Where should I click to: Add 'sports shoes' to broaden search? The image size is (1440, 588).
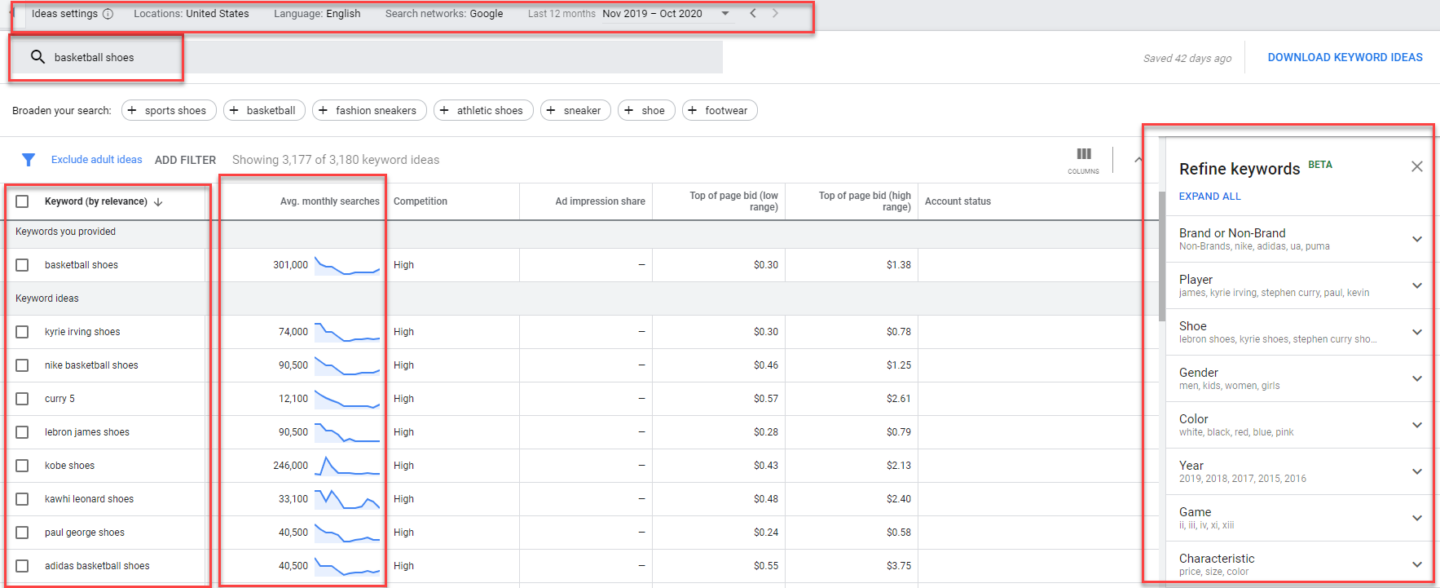(x=168, y=111)
